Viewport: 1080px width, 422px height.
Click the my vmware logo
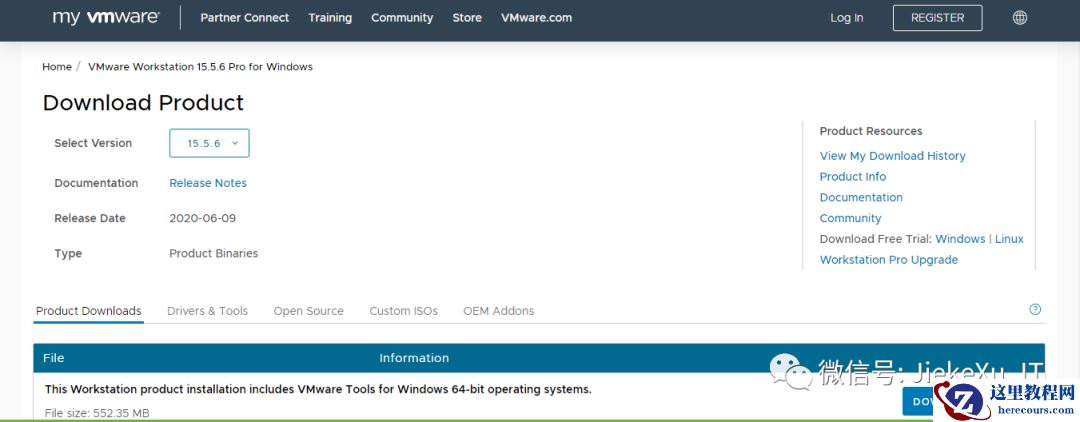click(x=106, y=17)
